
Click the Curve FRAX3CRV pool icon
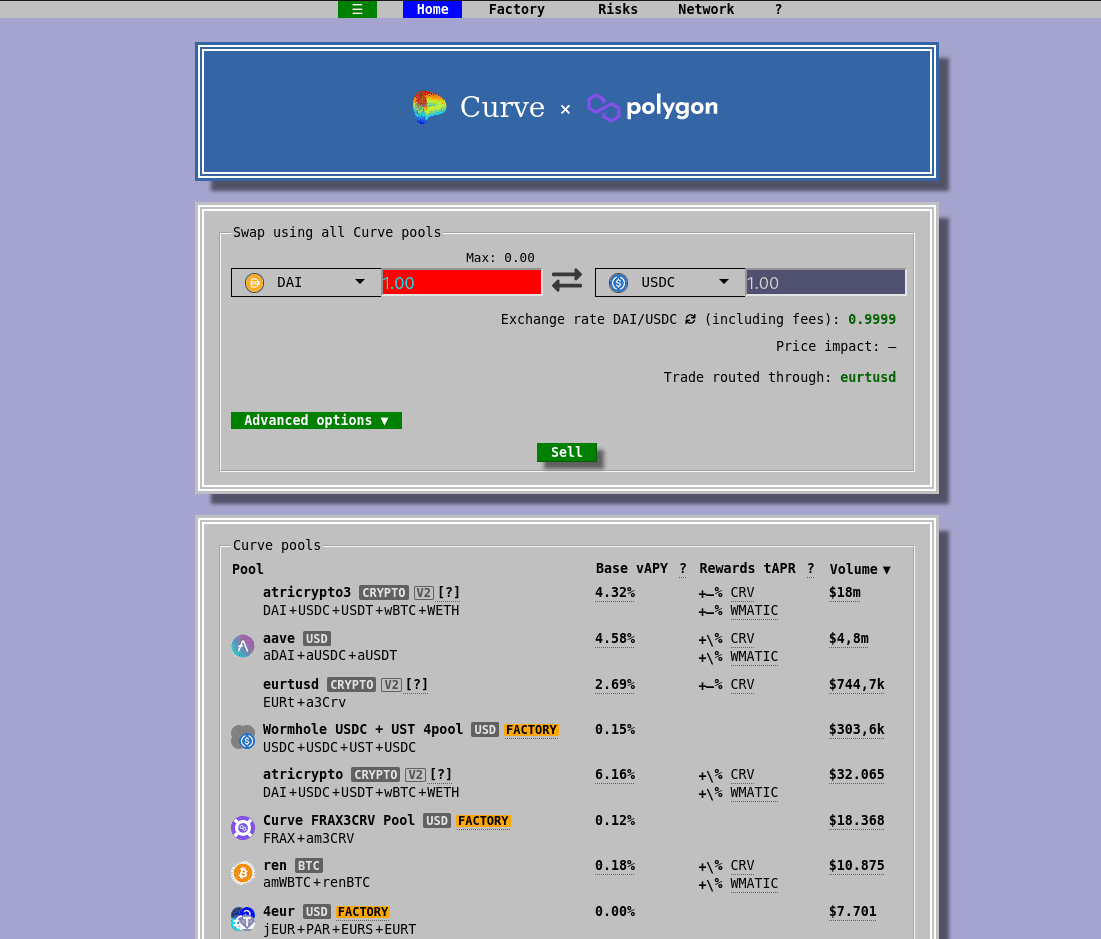pyautogui.click(x=243, y=828)
